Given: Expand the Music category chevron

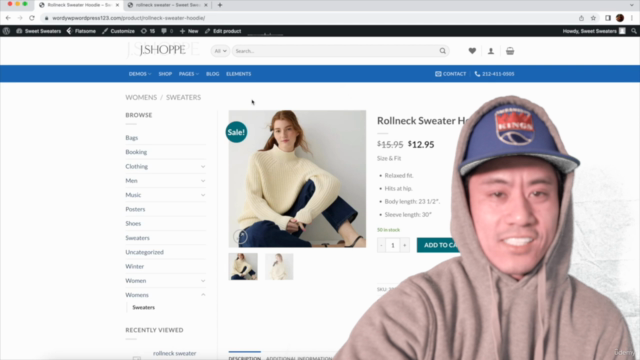Looking at the screenshot, I should pyautogui.click(x=203, y=195).
